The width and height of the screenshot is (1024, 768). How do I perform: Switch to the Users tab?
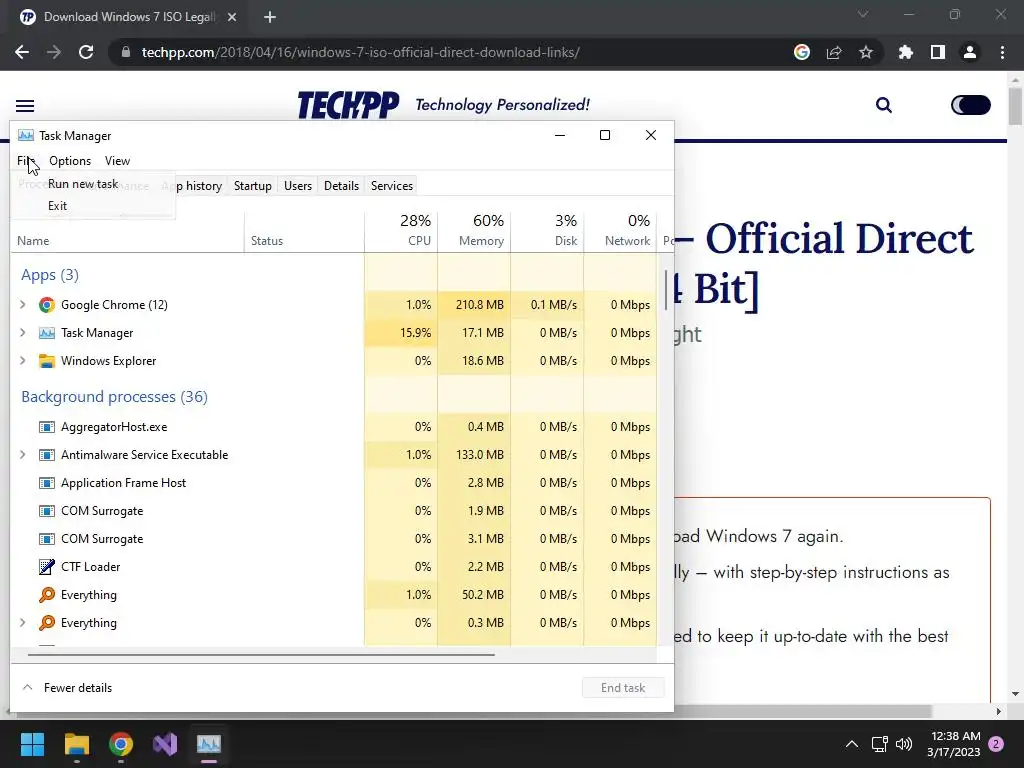coord(298,186)
